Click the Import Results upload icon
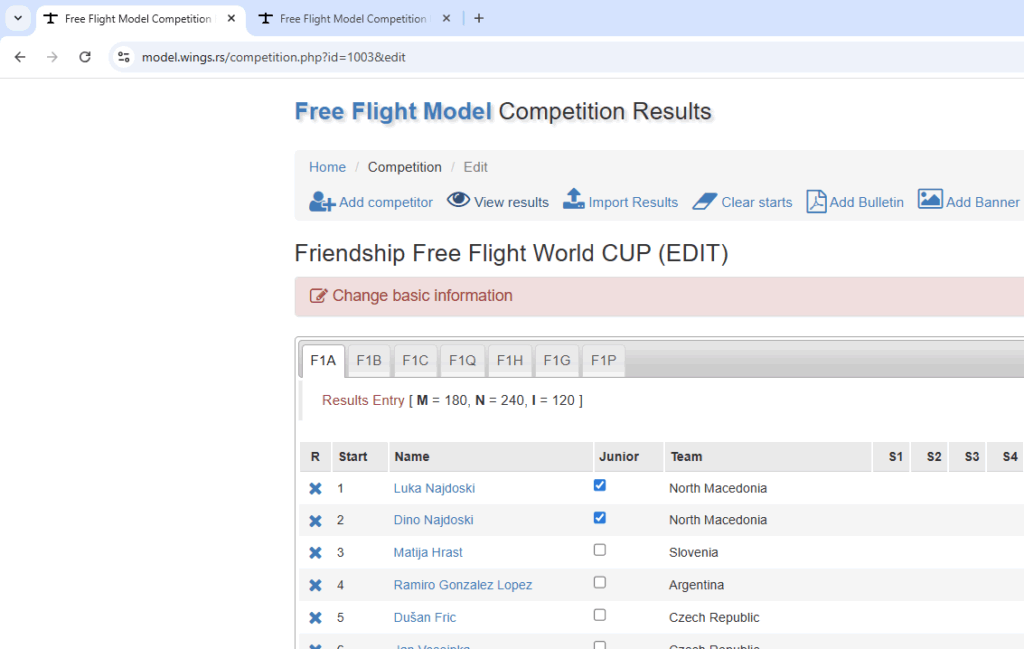Image resolution: width=1024 pixels, height=649 pixels. (573, 199)
